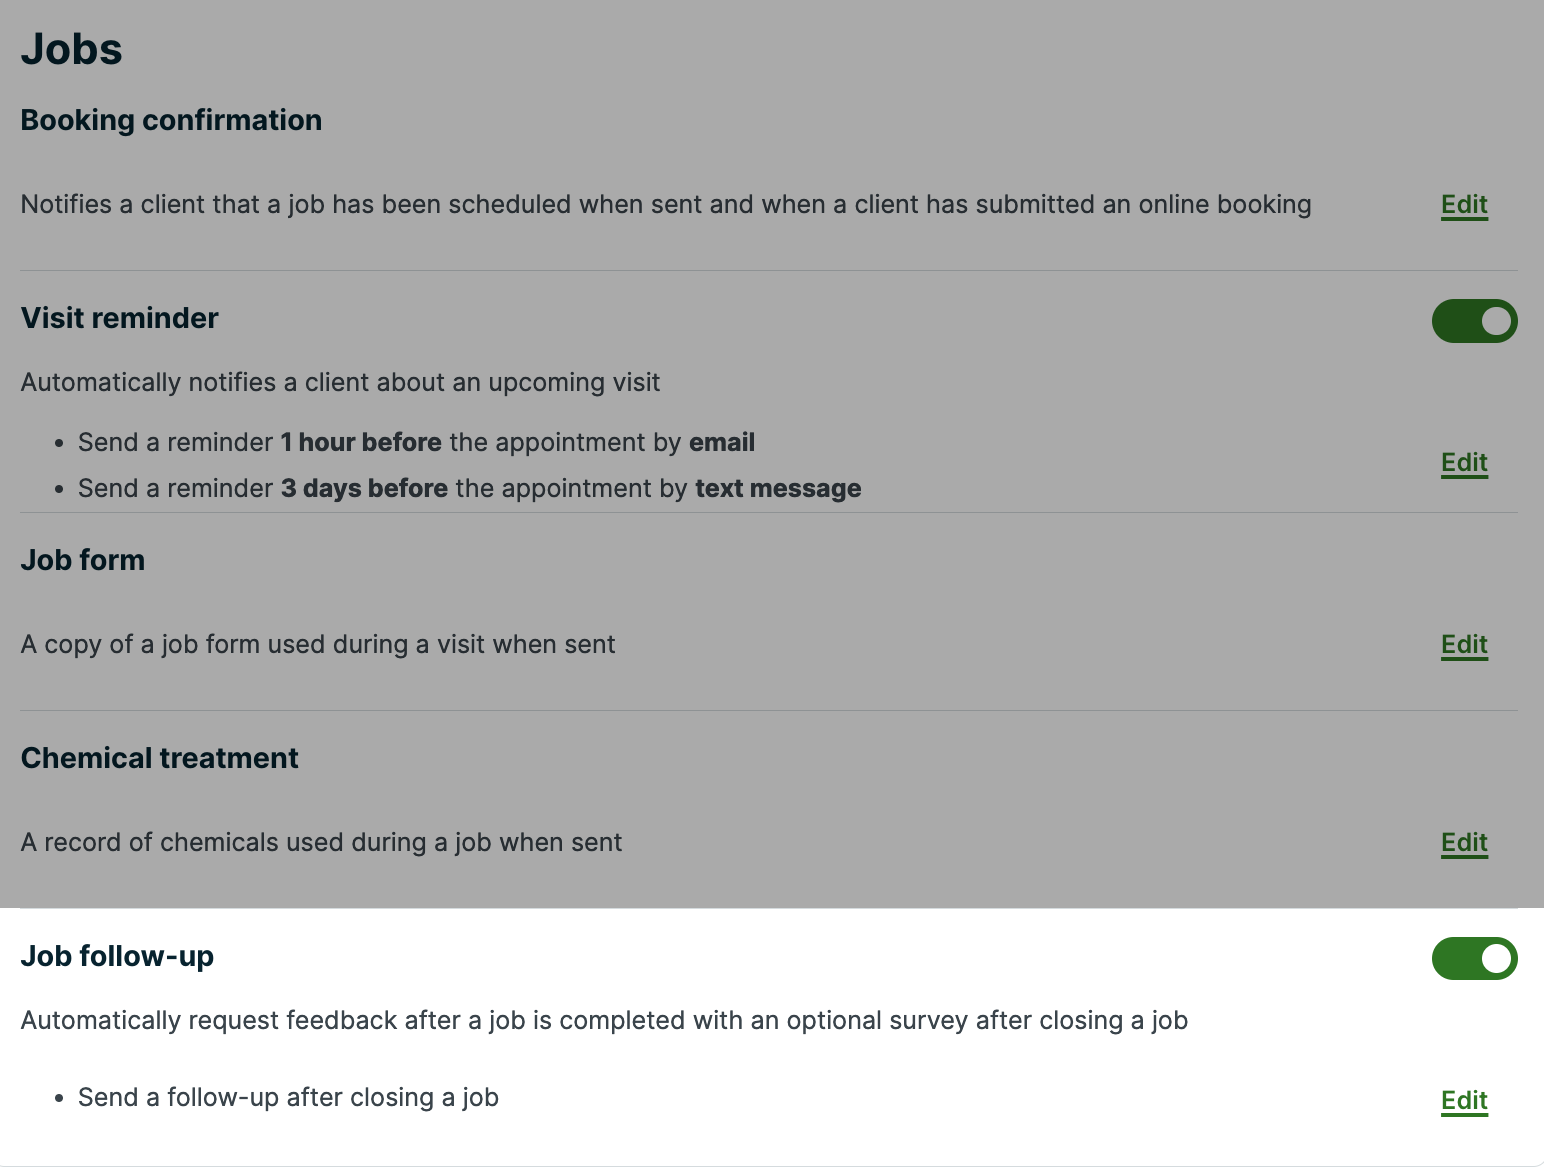Click 'Automatically request feedback' description text
The height and width of the screenshot is (1170, 1544).
point(604,1021)
